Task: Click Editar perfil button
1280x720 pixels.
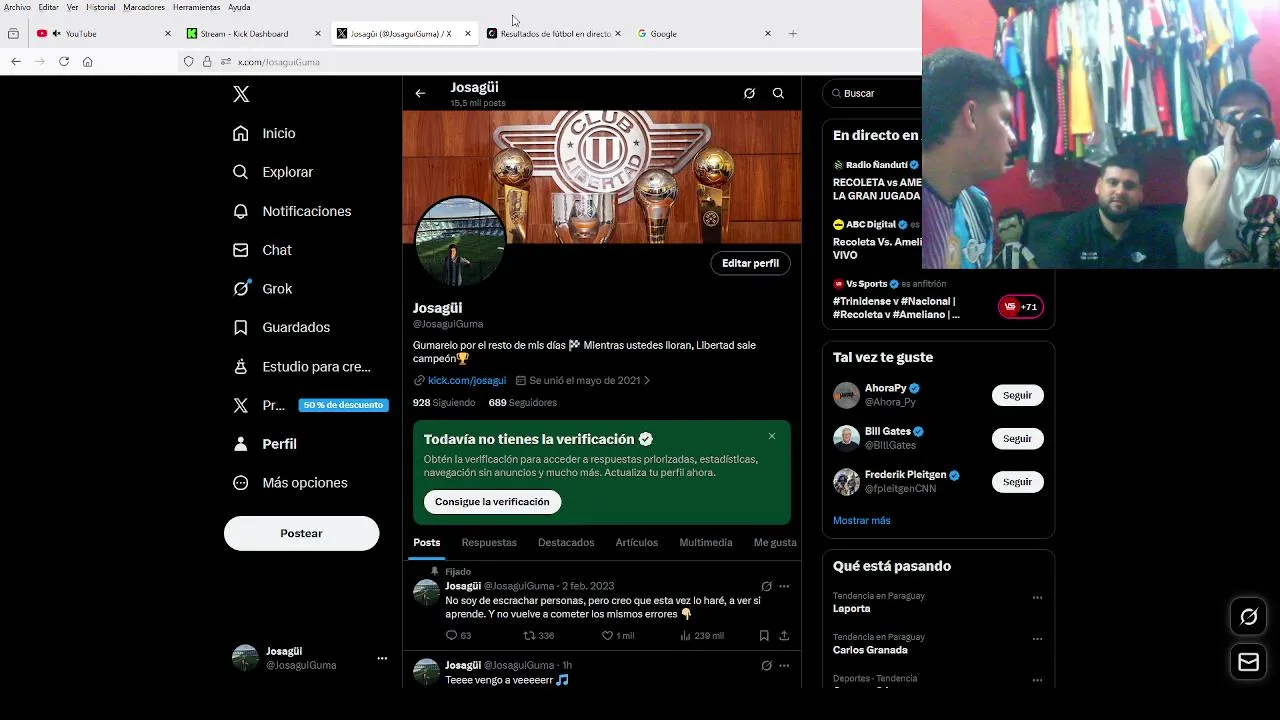Action: [x=750, y=263]
